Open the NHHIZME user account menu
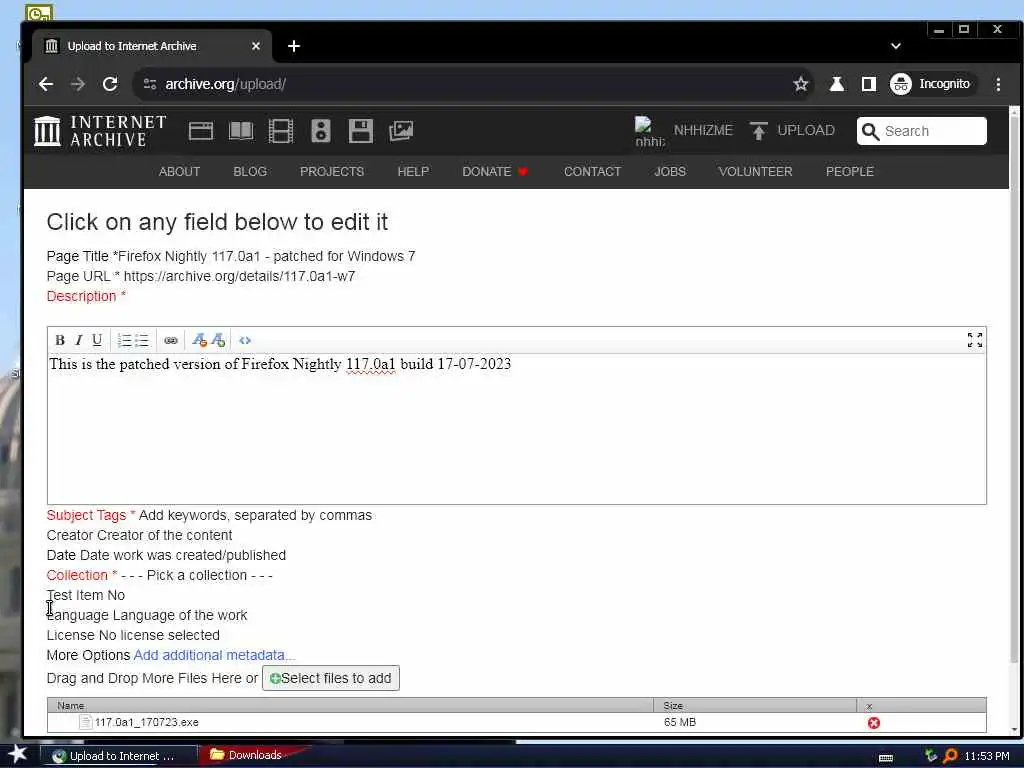The width and height of the screenshot is (1024, 768). pyautogui.click(x=684, y=131)
